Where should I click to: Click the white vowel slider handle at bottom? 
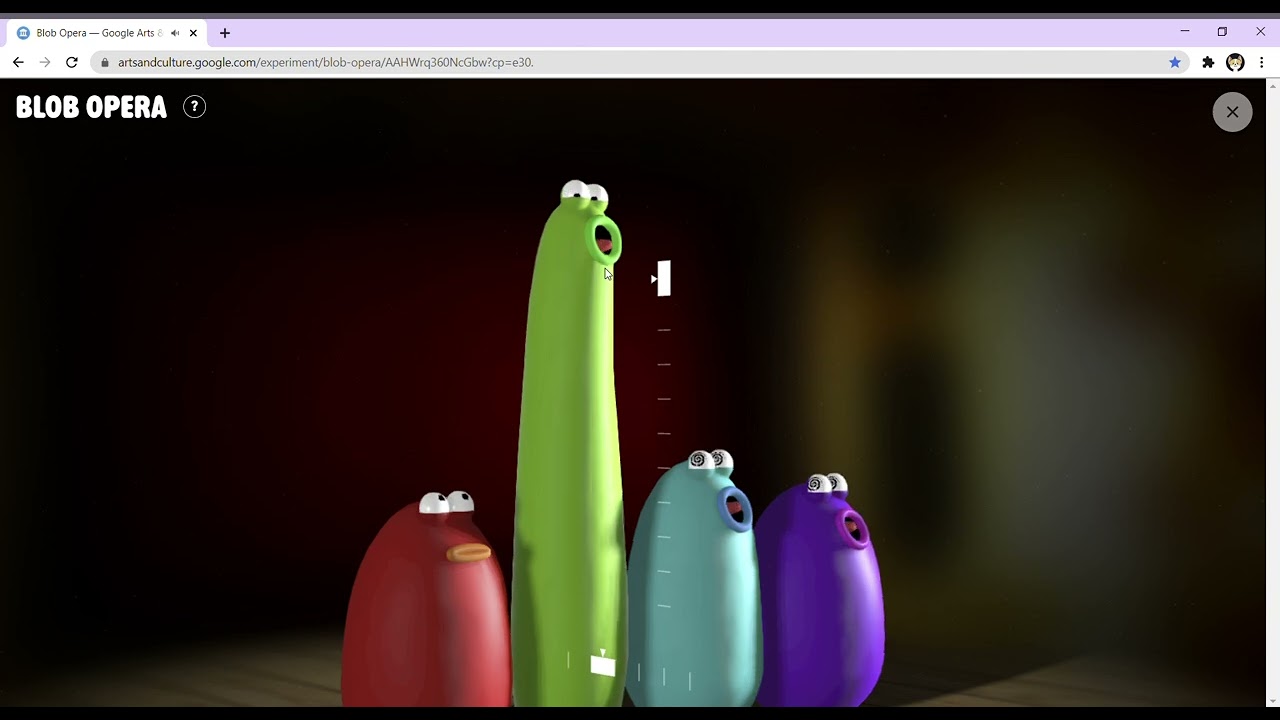point(603,666)
